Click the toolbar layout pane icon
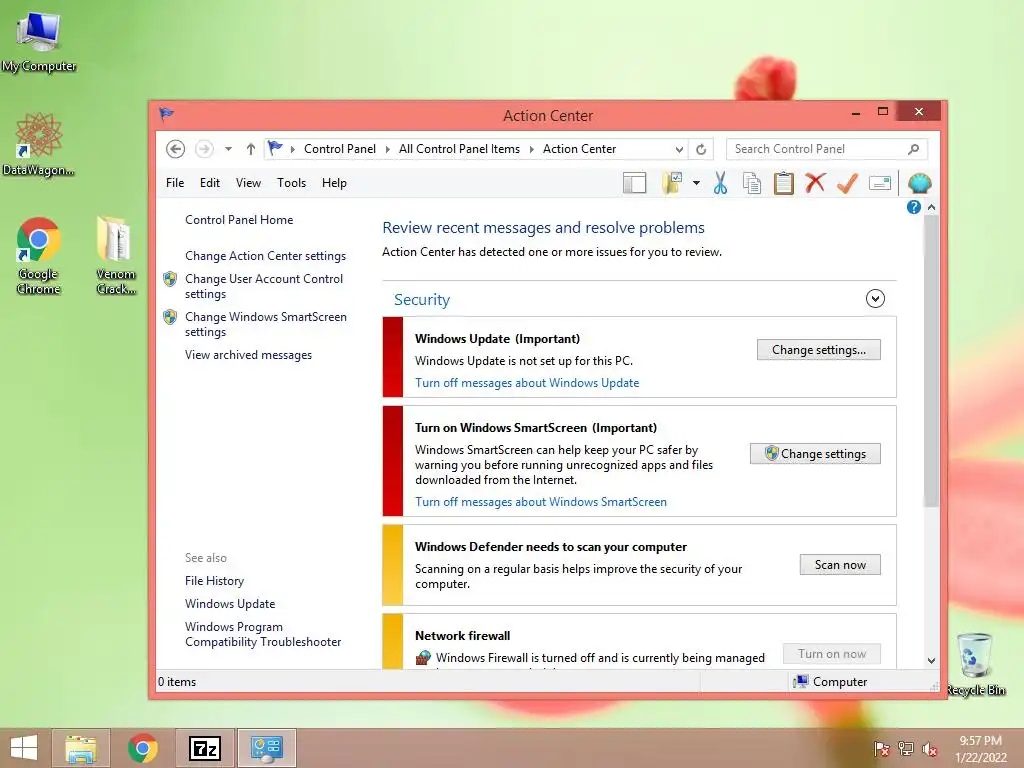The image size is (1024, 768). (634, 184)
